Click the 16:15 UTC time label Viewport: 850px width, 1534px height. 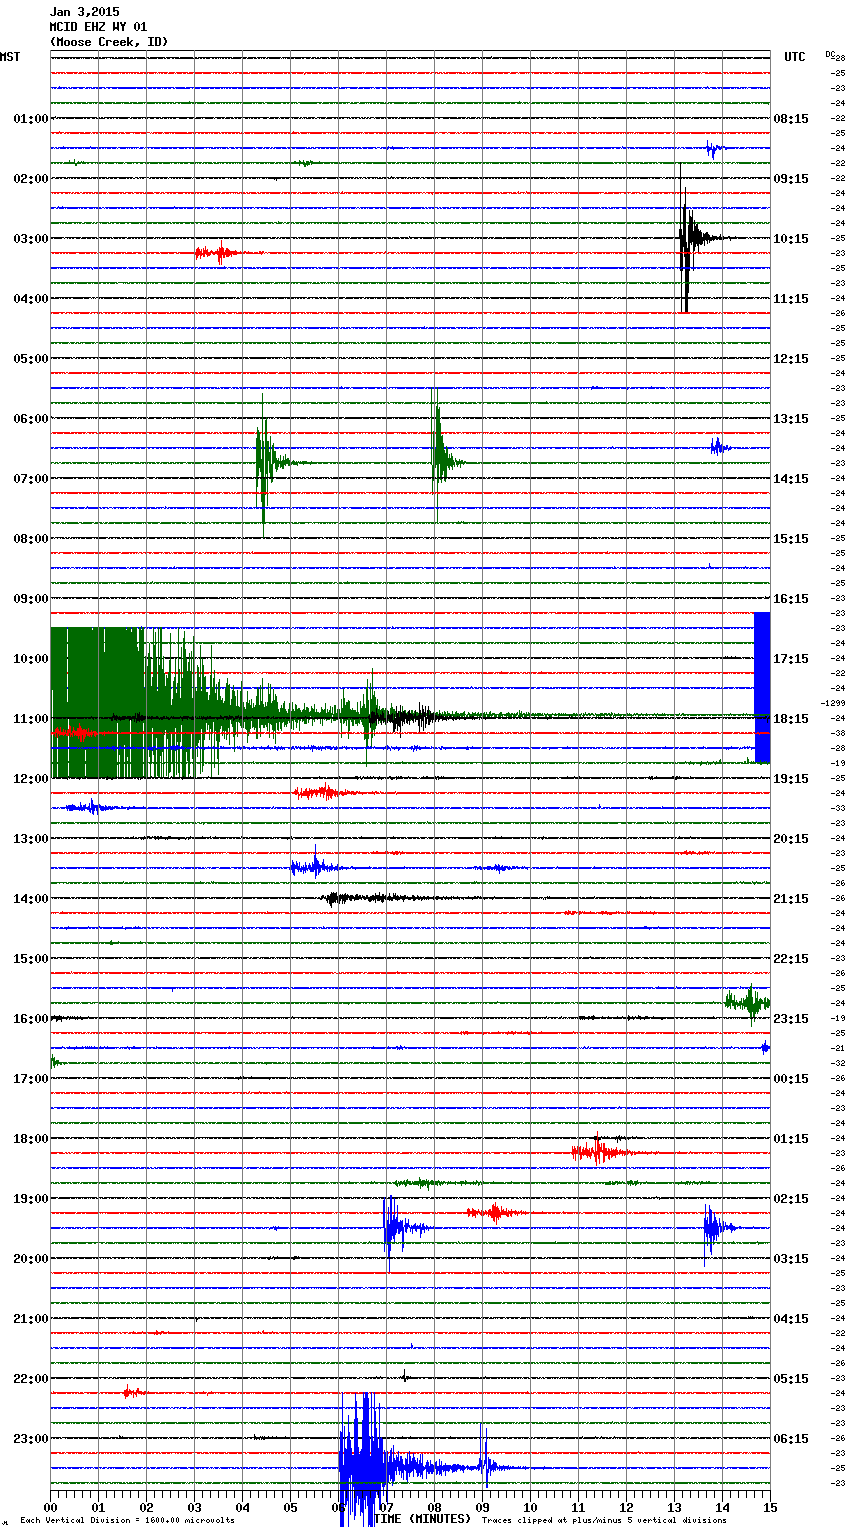(791, 598)
